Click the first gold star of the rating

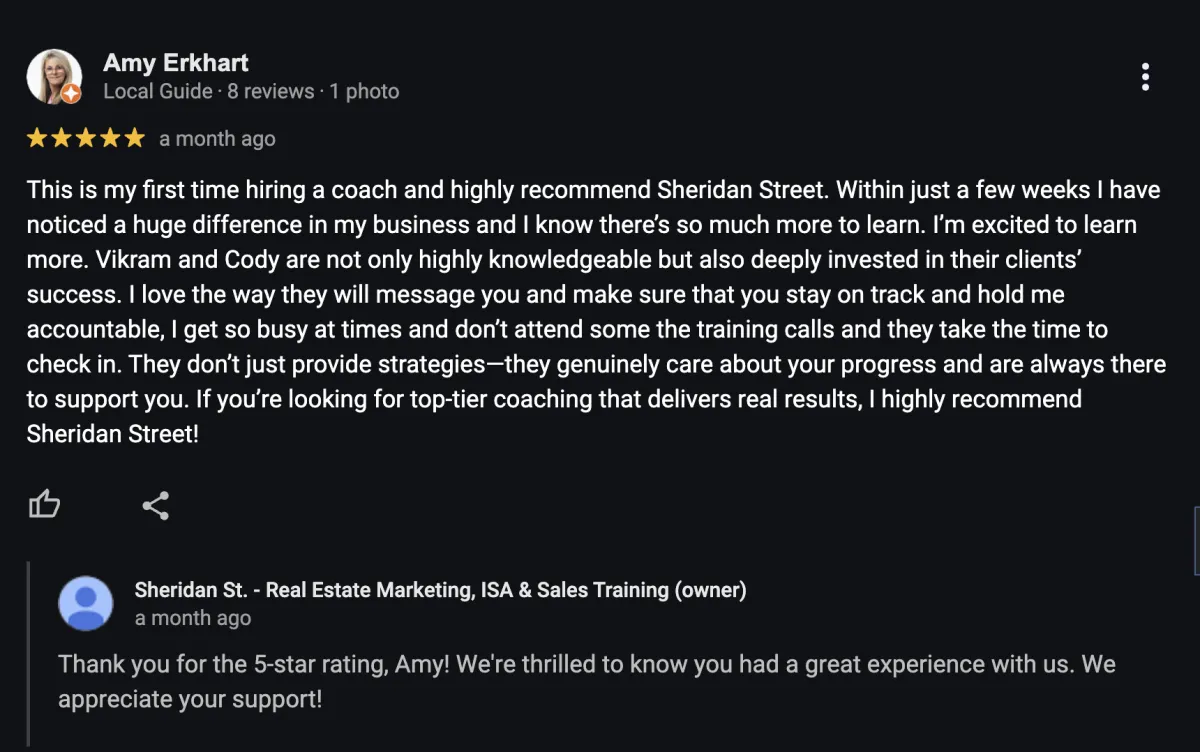coord(38,138)
